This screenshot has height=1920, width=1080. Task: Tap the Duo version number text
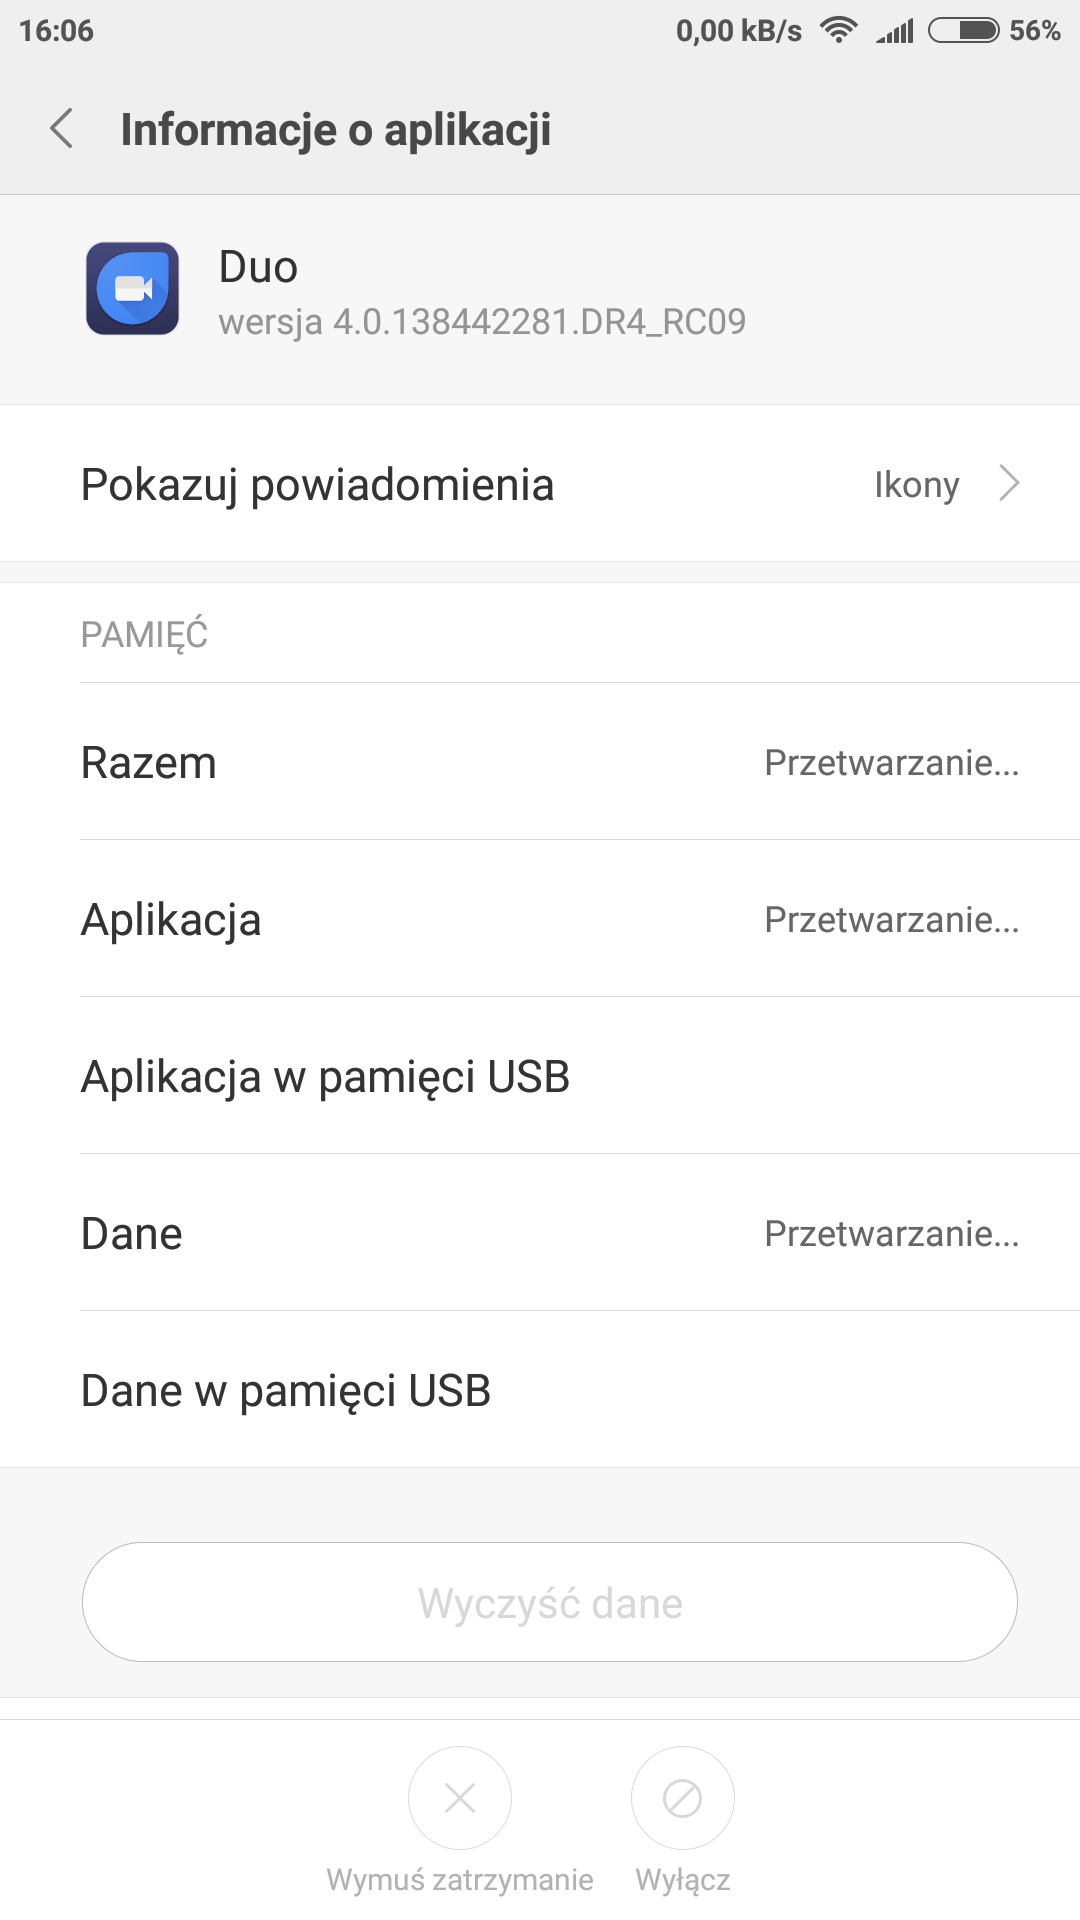tap(482, 322)
